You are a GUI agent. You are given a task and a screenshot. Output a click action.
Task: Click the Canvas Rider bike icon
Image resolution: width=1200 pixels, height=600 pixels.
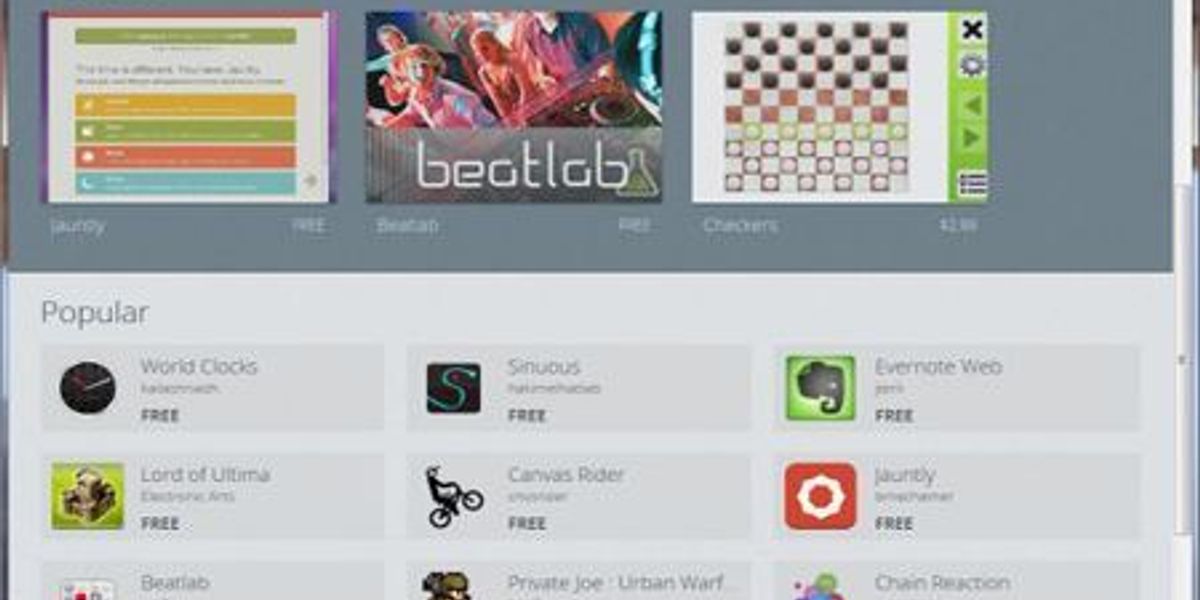tap(454, 496)
